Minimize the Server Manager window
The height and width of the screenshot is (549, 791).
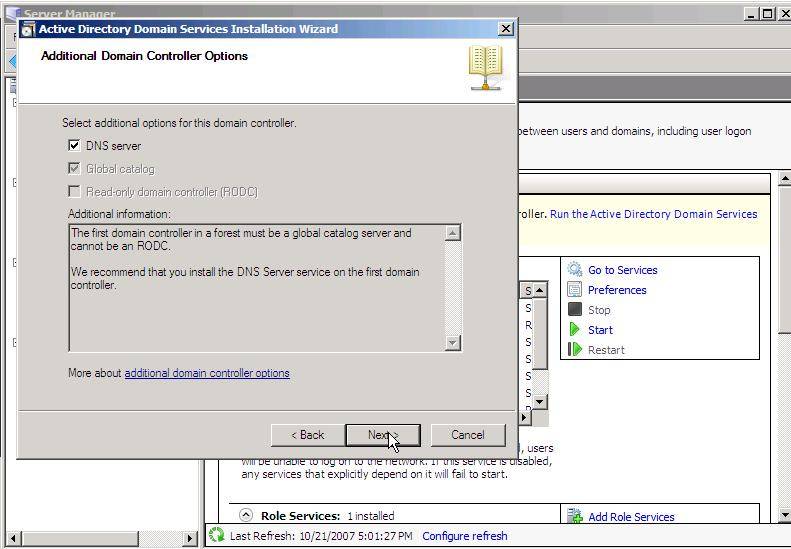(751, 14)
